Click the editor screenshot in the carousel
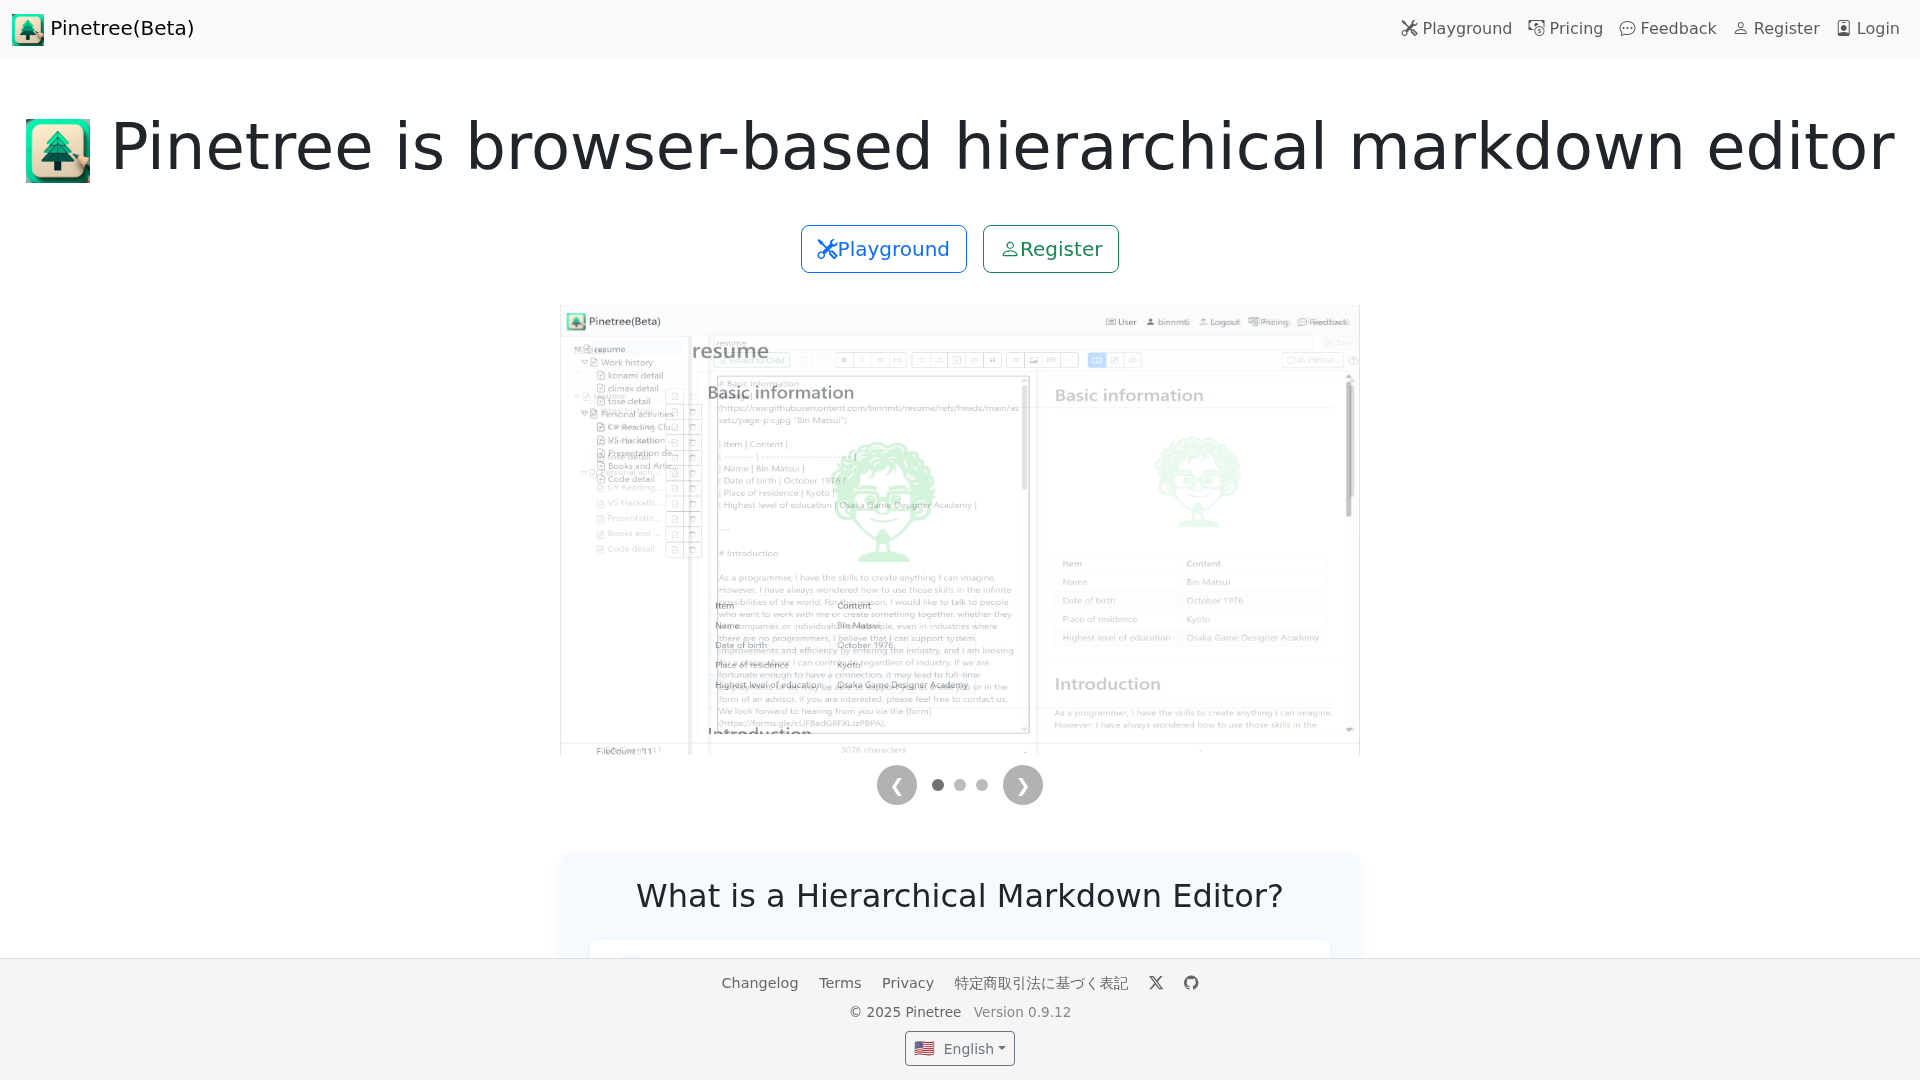1920x1080 pixels. point(960,530)
